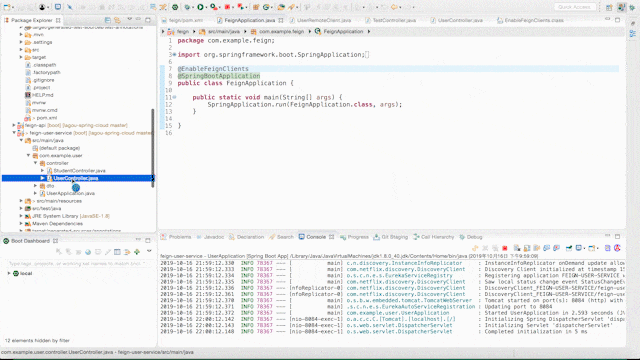Switch to EnableFeignClients.class tab
The width and height of the screenshot is (640, 360).
530,20
